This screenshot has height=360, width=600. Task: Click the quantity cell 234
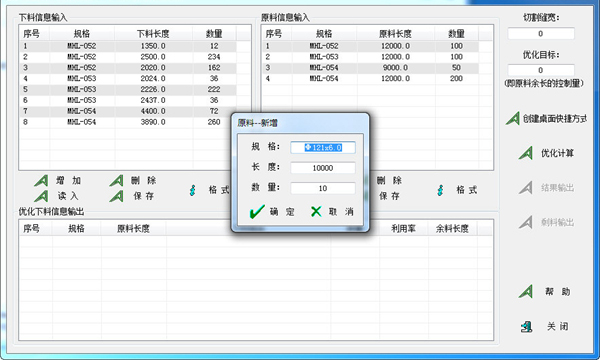214,57
